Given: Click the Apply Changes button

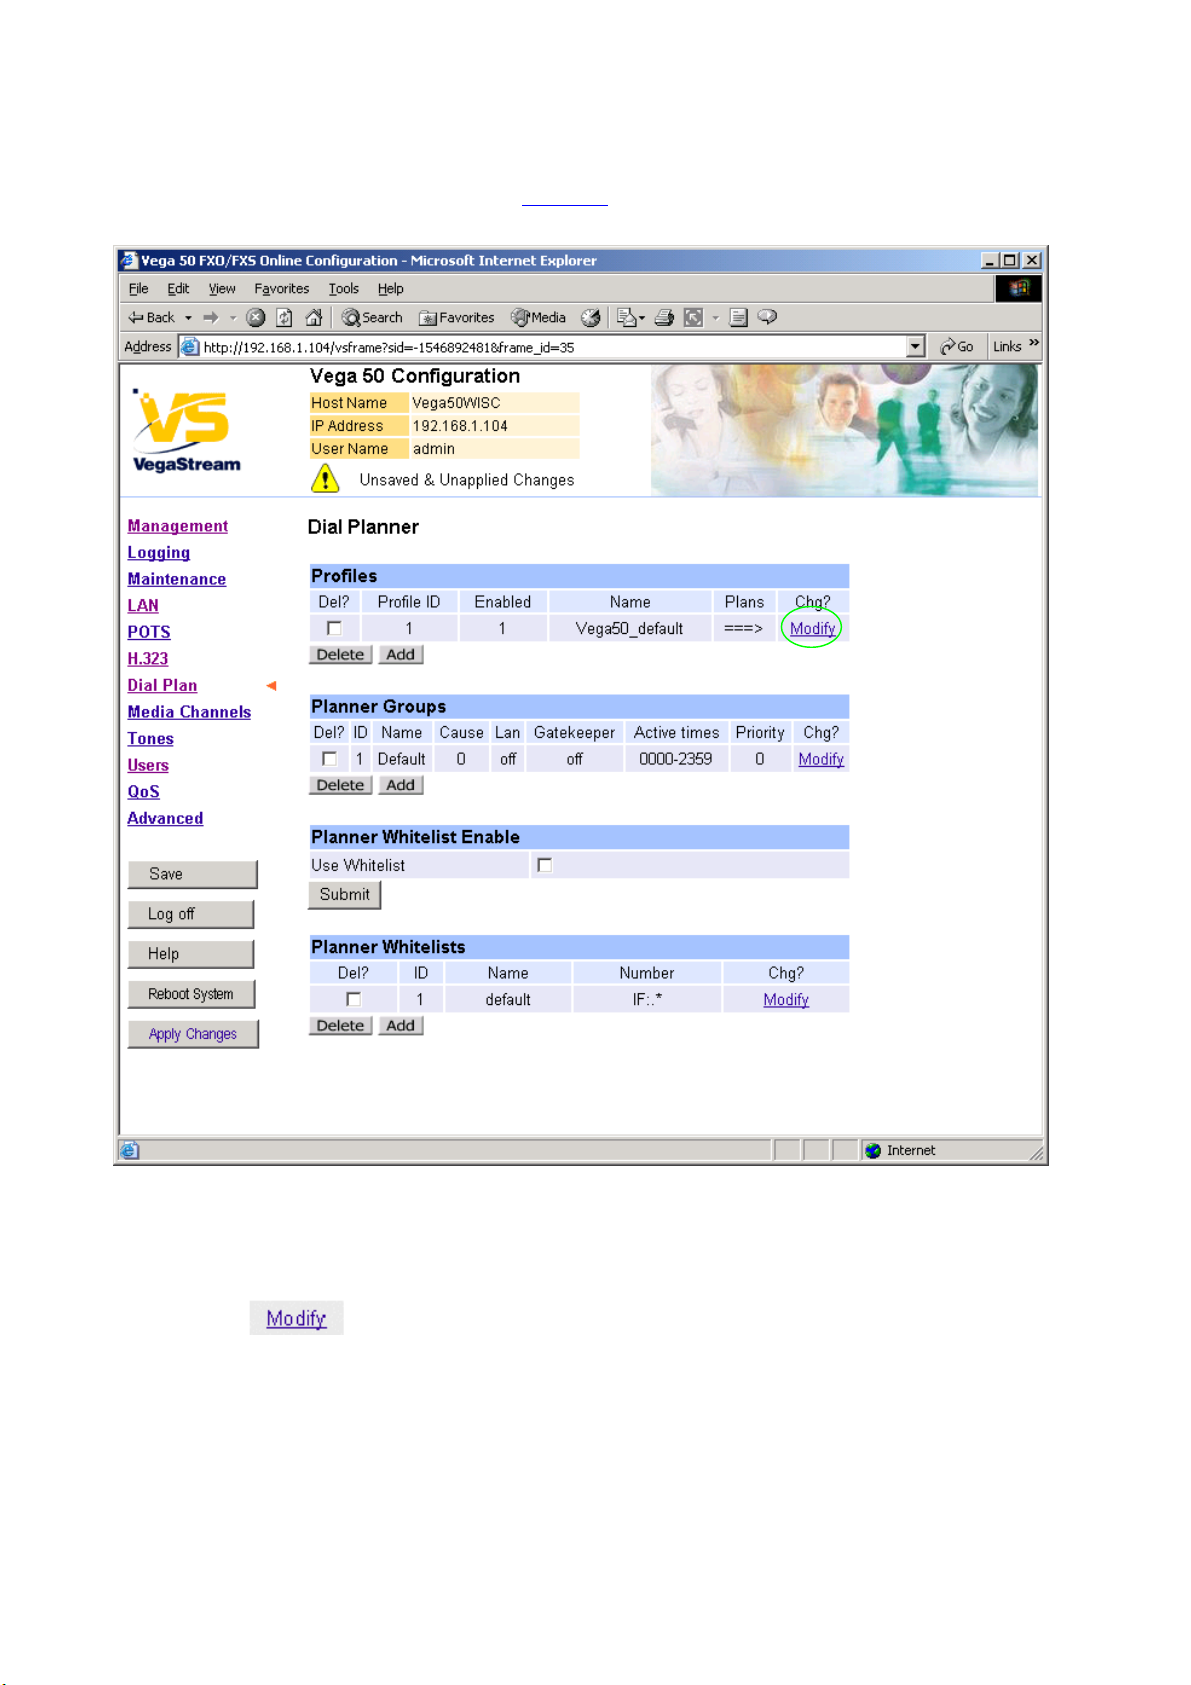Looking at the screenshot, I should coord(193,1034).
